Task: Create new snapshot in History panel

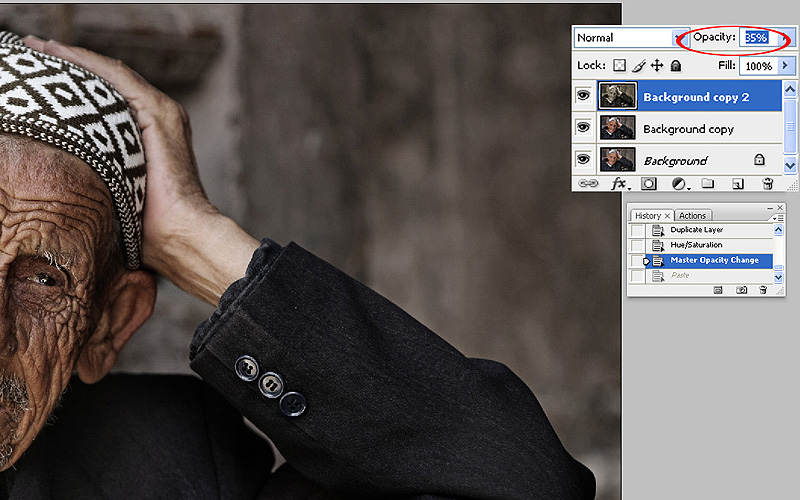Action: click(742, 290)
